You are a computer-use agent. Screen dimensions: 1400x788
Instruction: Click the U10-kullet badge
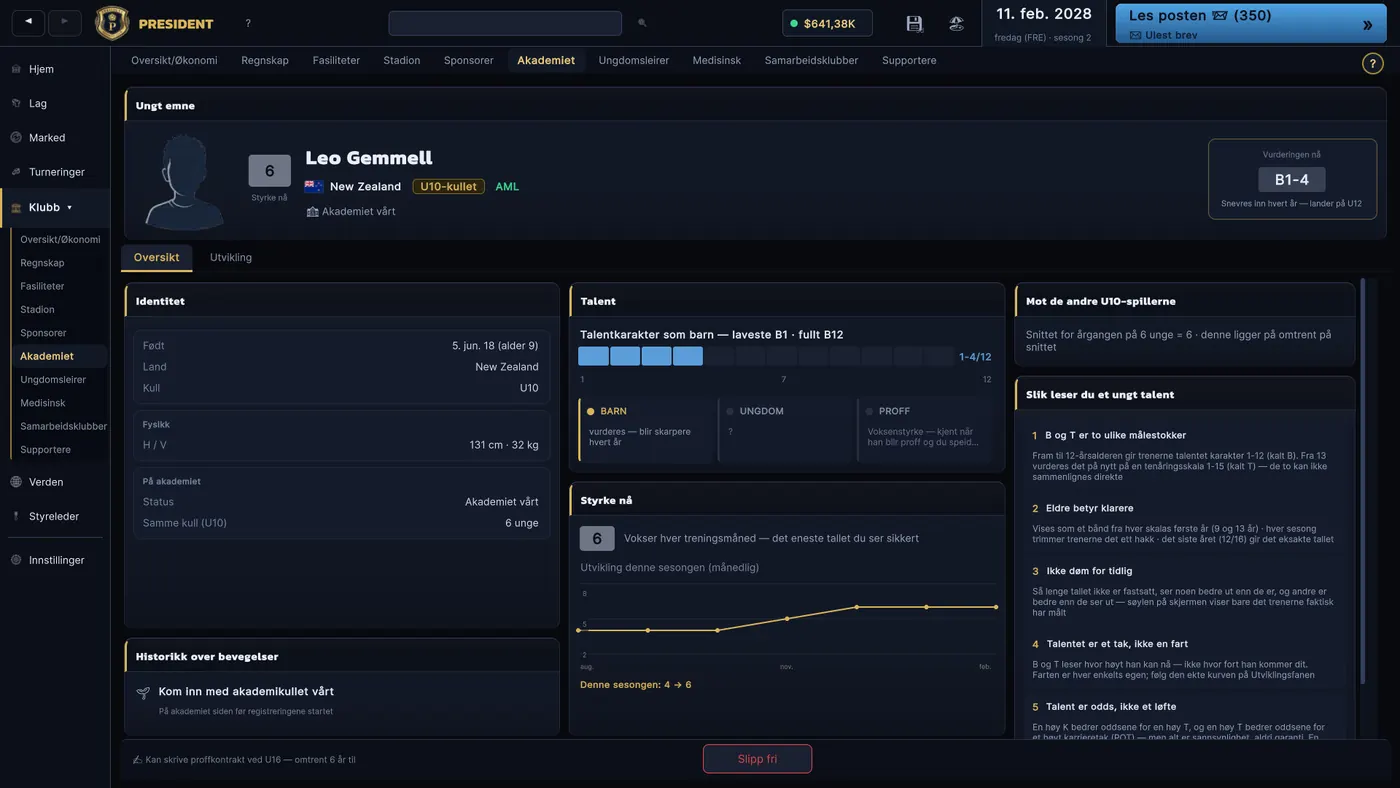[x=448, y=186]
